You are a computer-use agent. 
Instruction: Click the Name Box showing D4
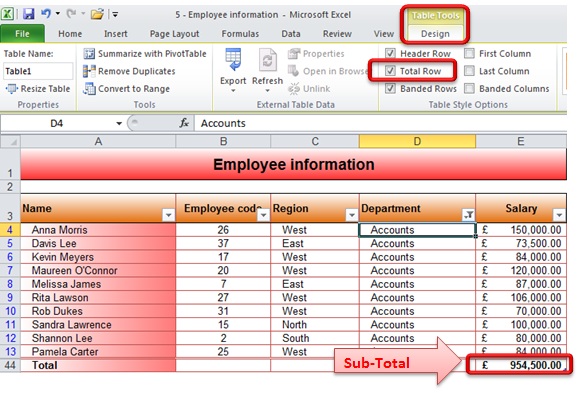pos(57,123)
